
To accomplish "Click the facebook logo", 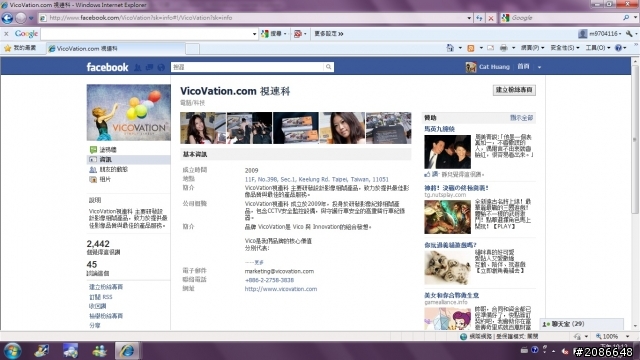I will click(107, 67).
